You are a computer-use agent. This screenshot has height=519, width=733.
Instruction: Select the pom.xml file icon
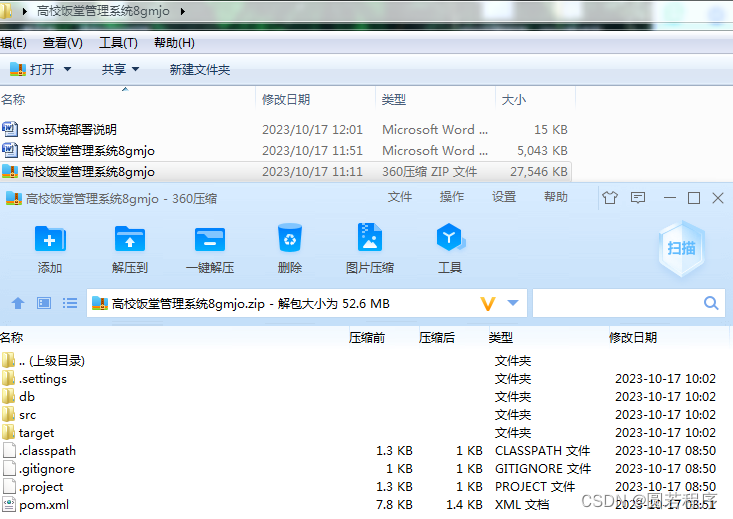9,505
